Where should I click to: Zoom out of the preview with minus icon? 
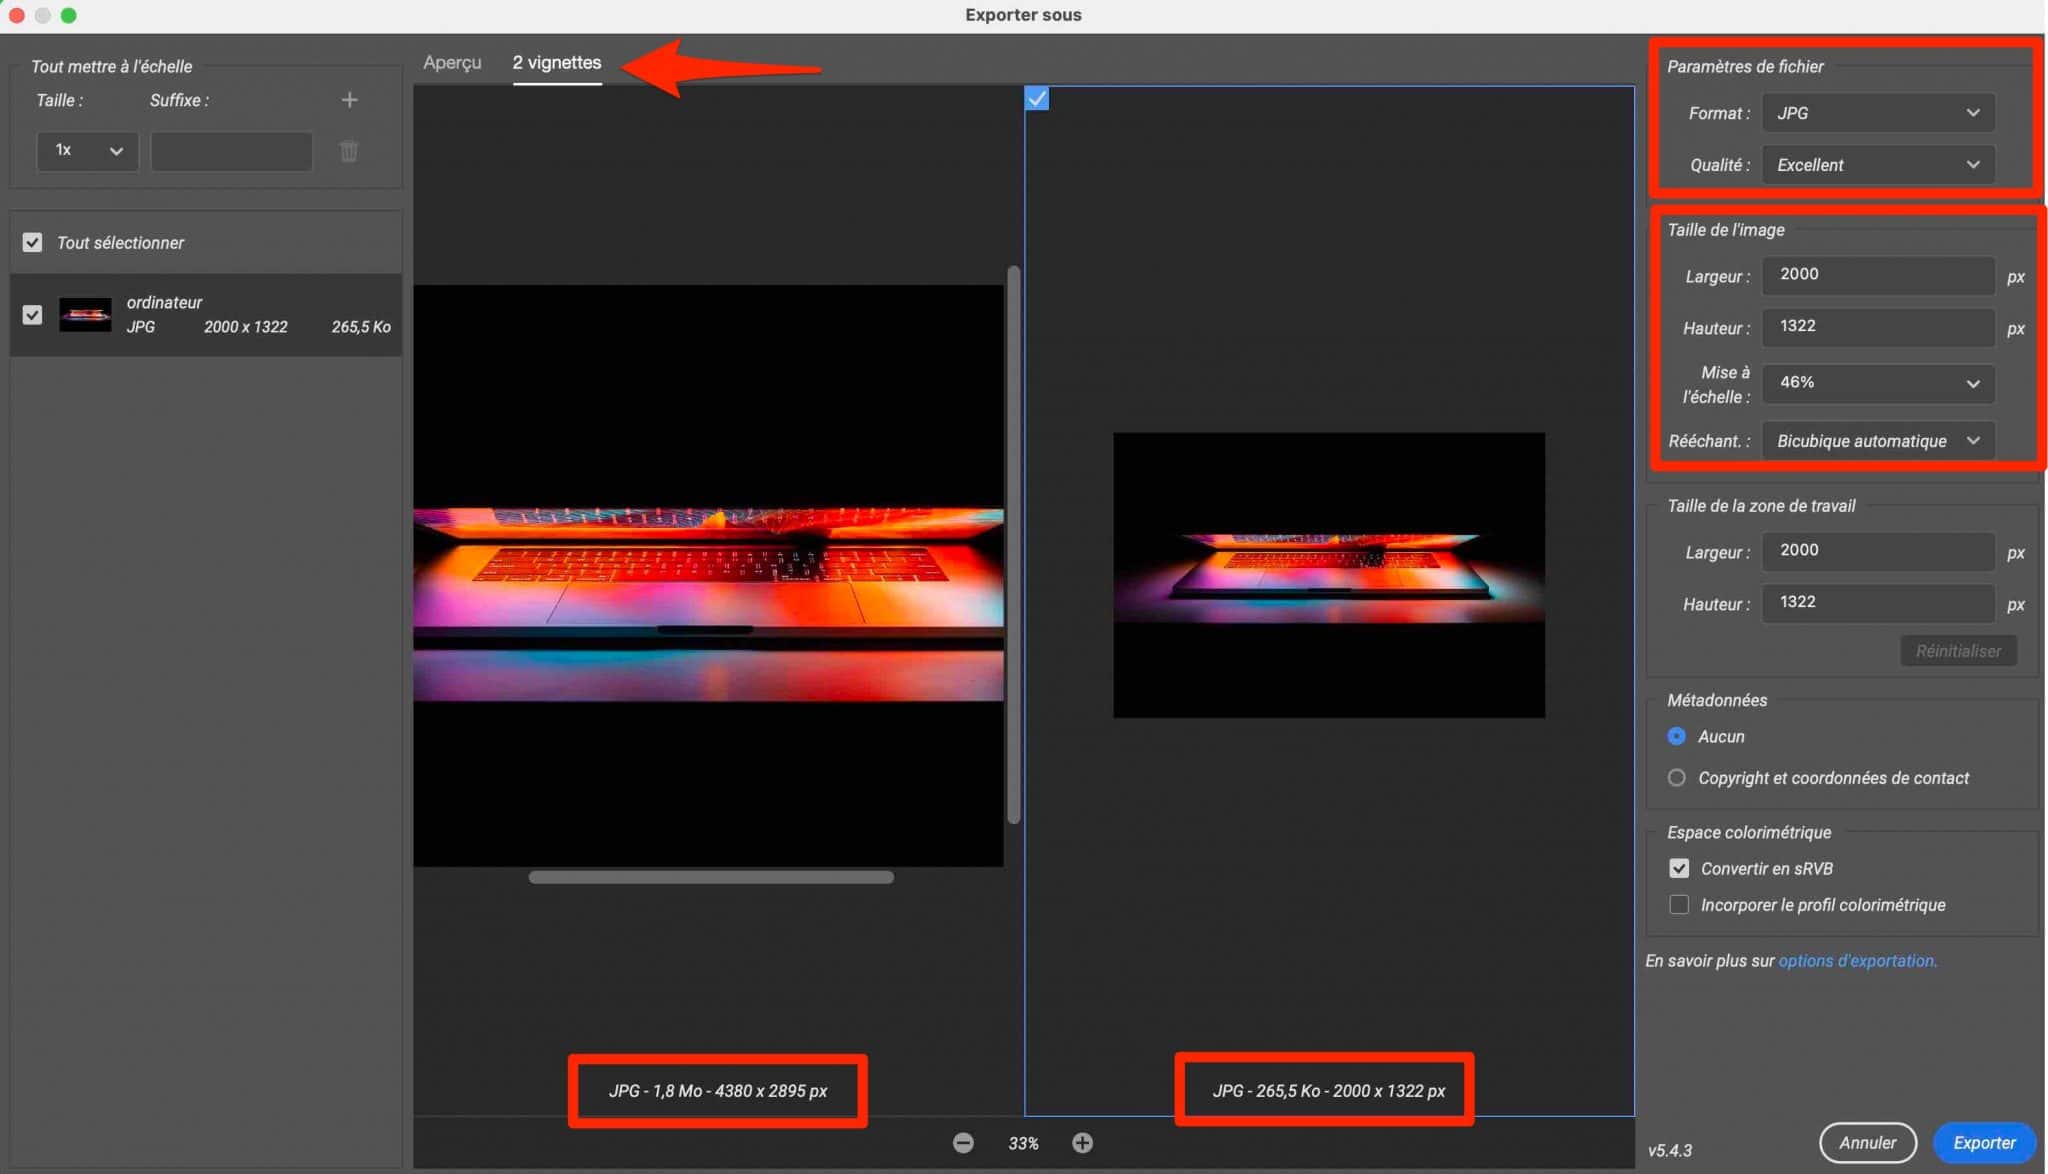click(964, 1142)
